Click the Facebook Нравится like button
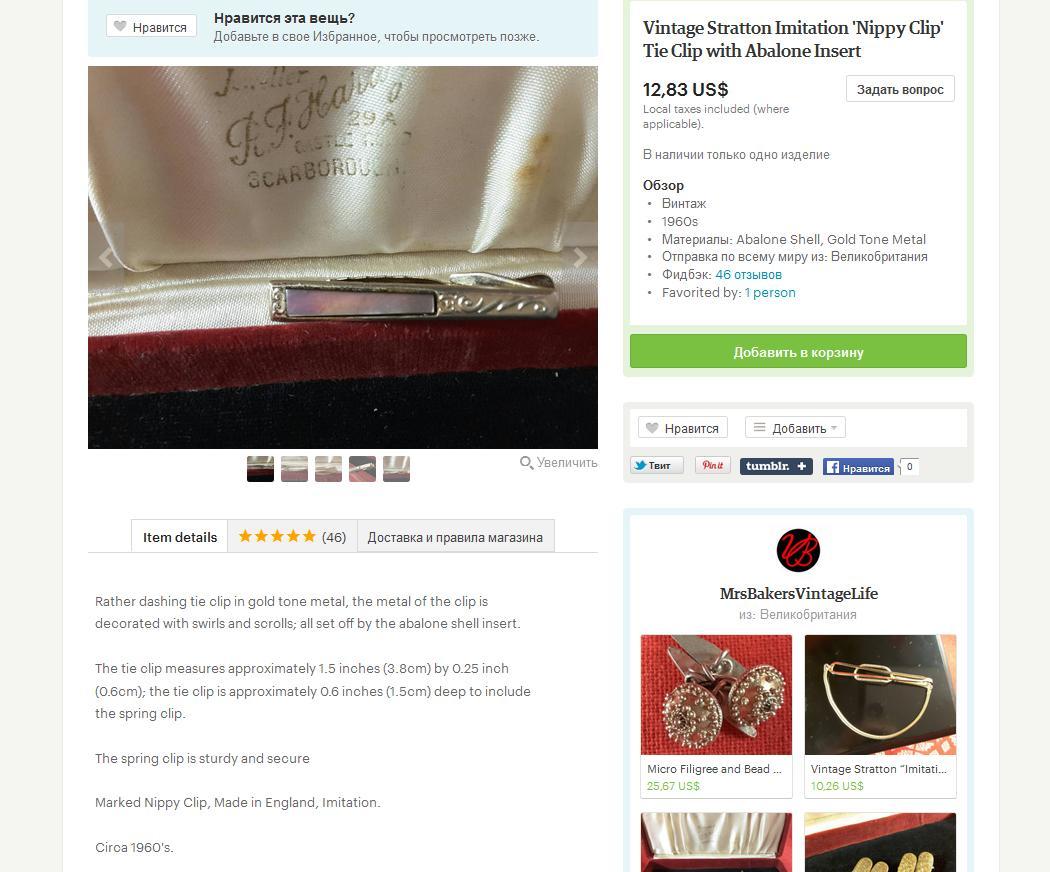Viewport: 1050px width, 872px height. pyautogui.click(x=858, y=467)
